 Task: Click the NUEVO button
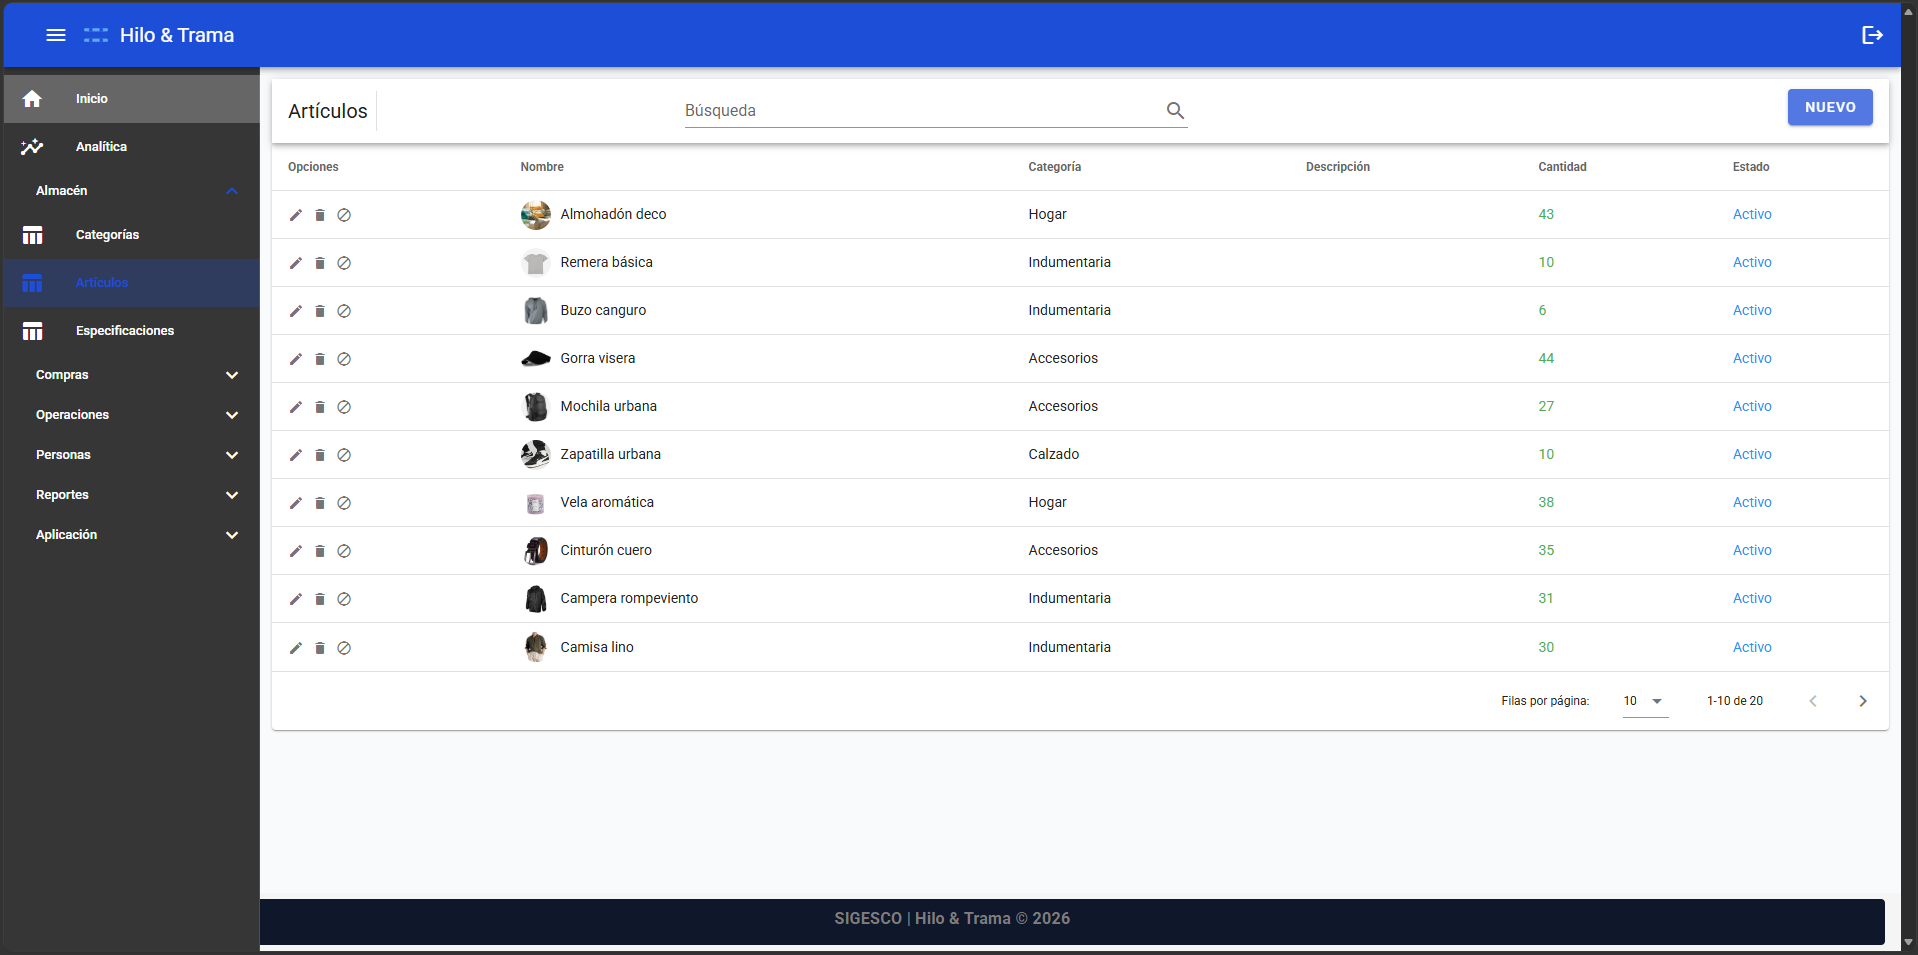(1830, 107)
